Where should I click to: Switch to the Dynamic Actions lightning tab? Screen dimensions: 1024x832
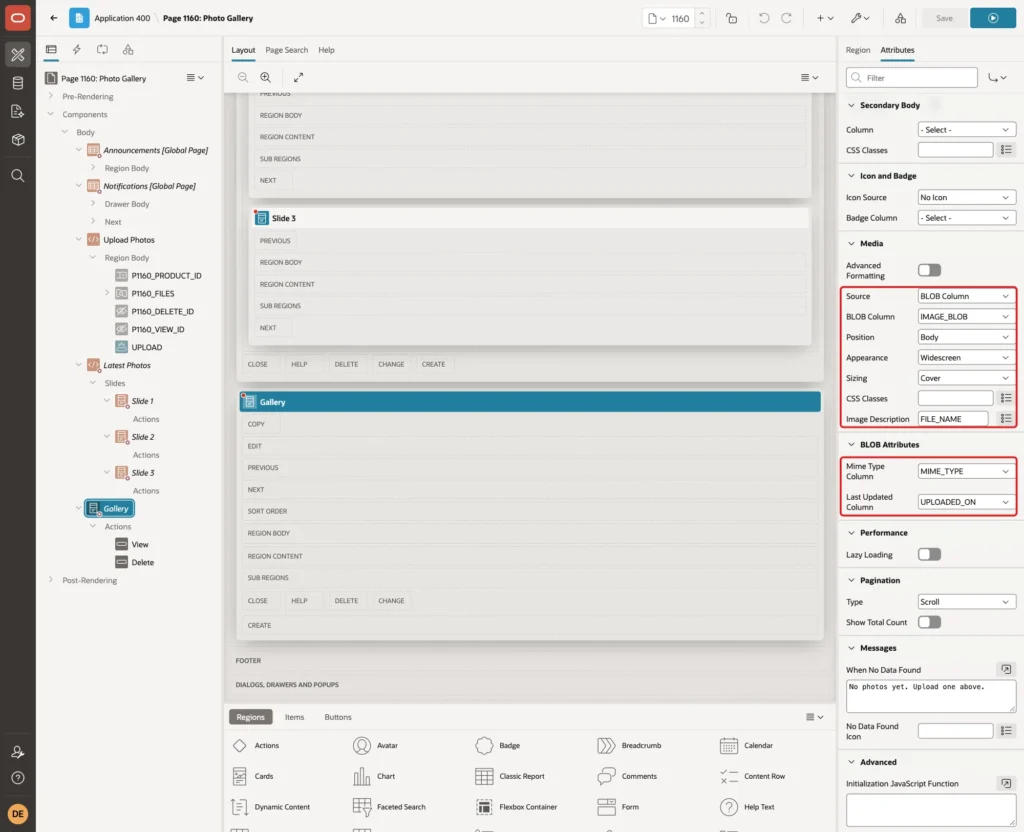[x=76, y=50]
